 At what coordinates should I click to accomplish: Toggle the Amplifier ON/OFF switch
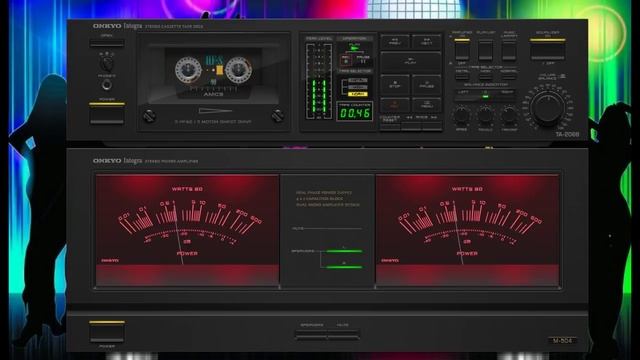[462, 50]
